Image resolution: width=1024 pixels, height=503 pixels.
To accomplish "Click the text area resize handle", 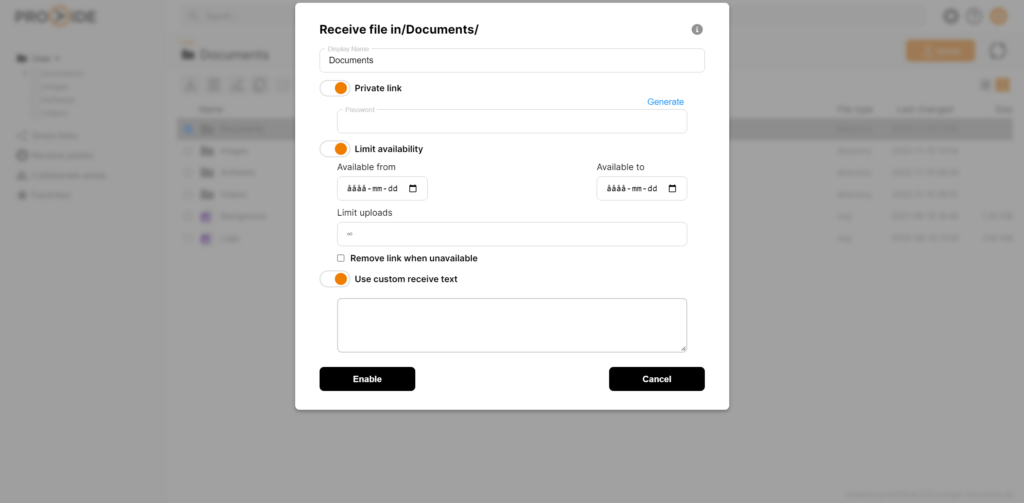I will tap(684, 349).
